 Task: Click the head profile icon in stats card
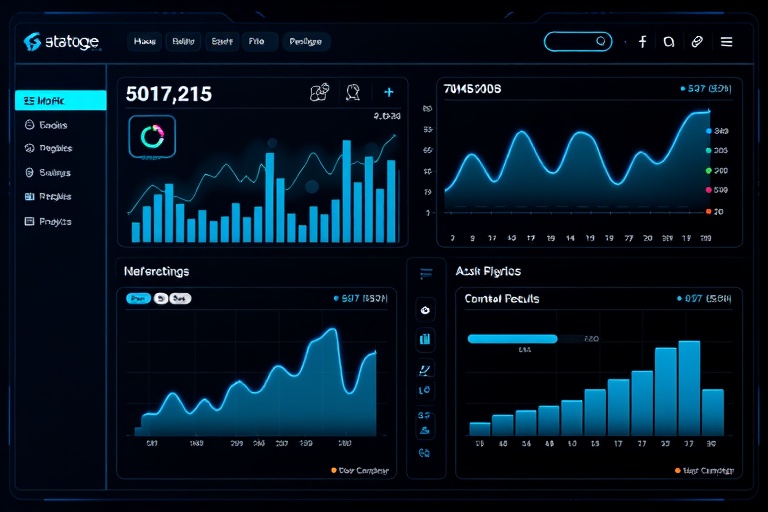(353, 92)
